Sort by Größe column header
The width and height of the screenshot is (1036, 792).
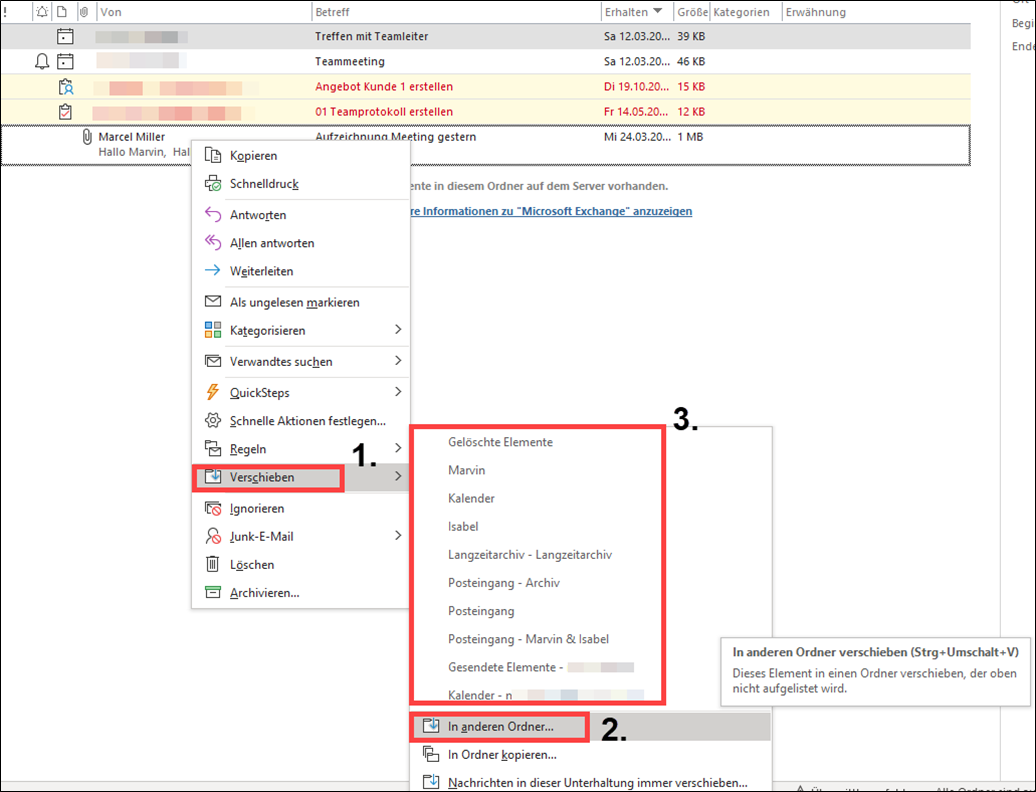point(692,12)
